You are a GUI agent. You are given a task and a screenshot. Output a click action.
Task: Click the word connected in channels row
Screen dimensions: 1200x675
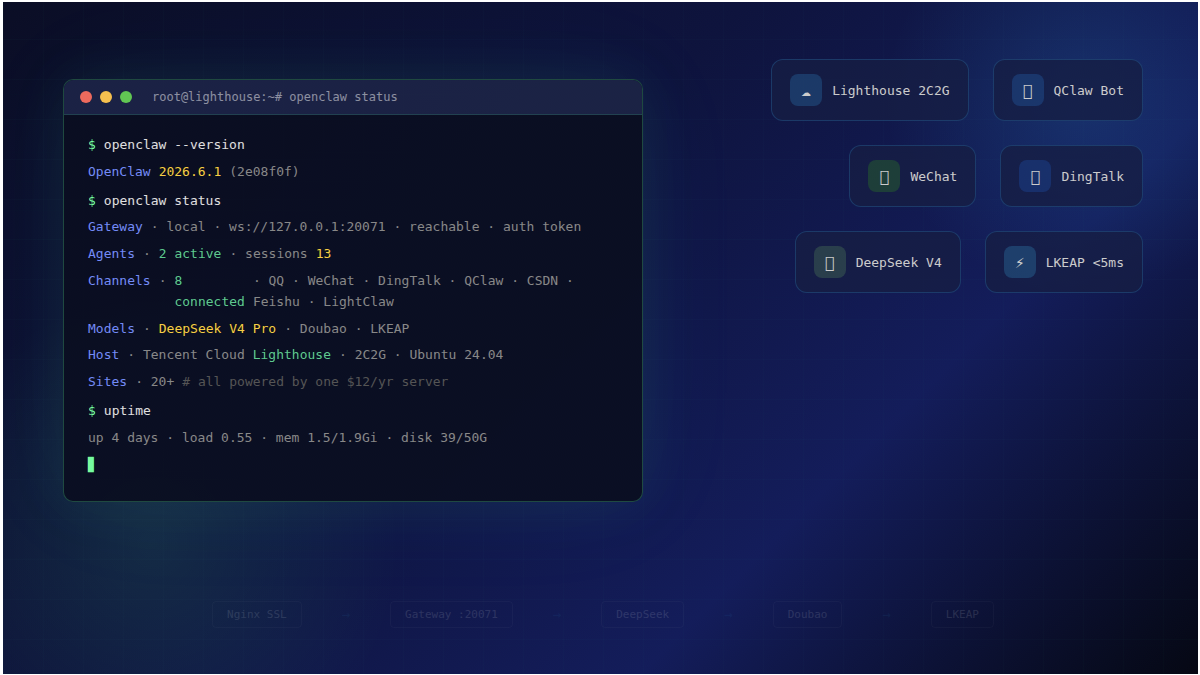209,302
